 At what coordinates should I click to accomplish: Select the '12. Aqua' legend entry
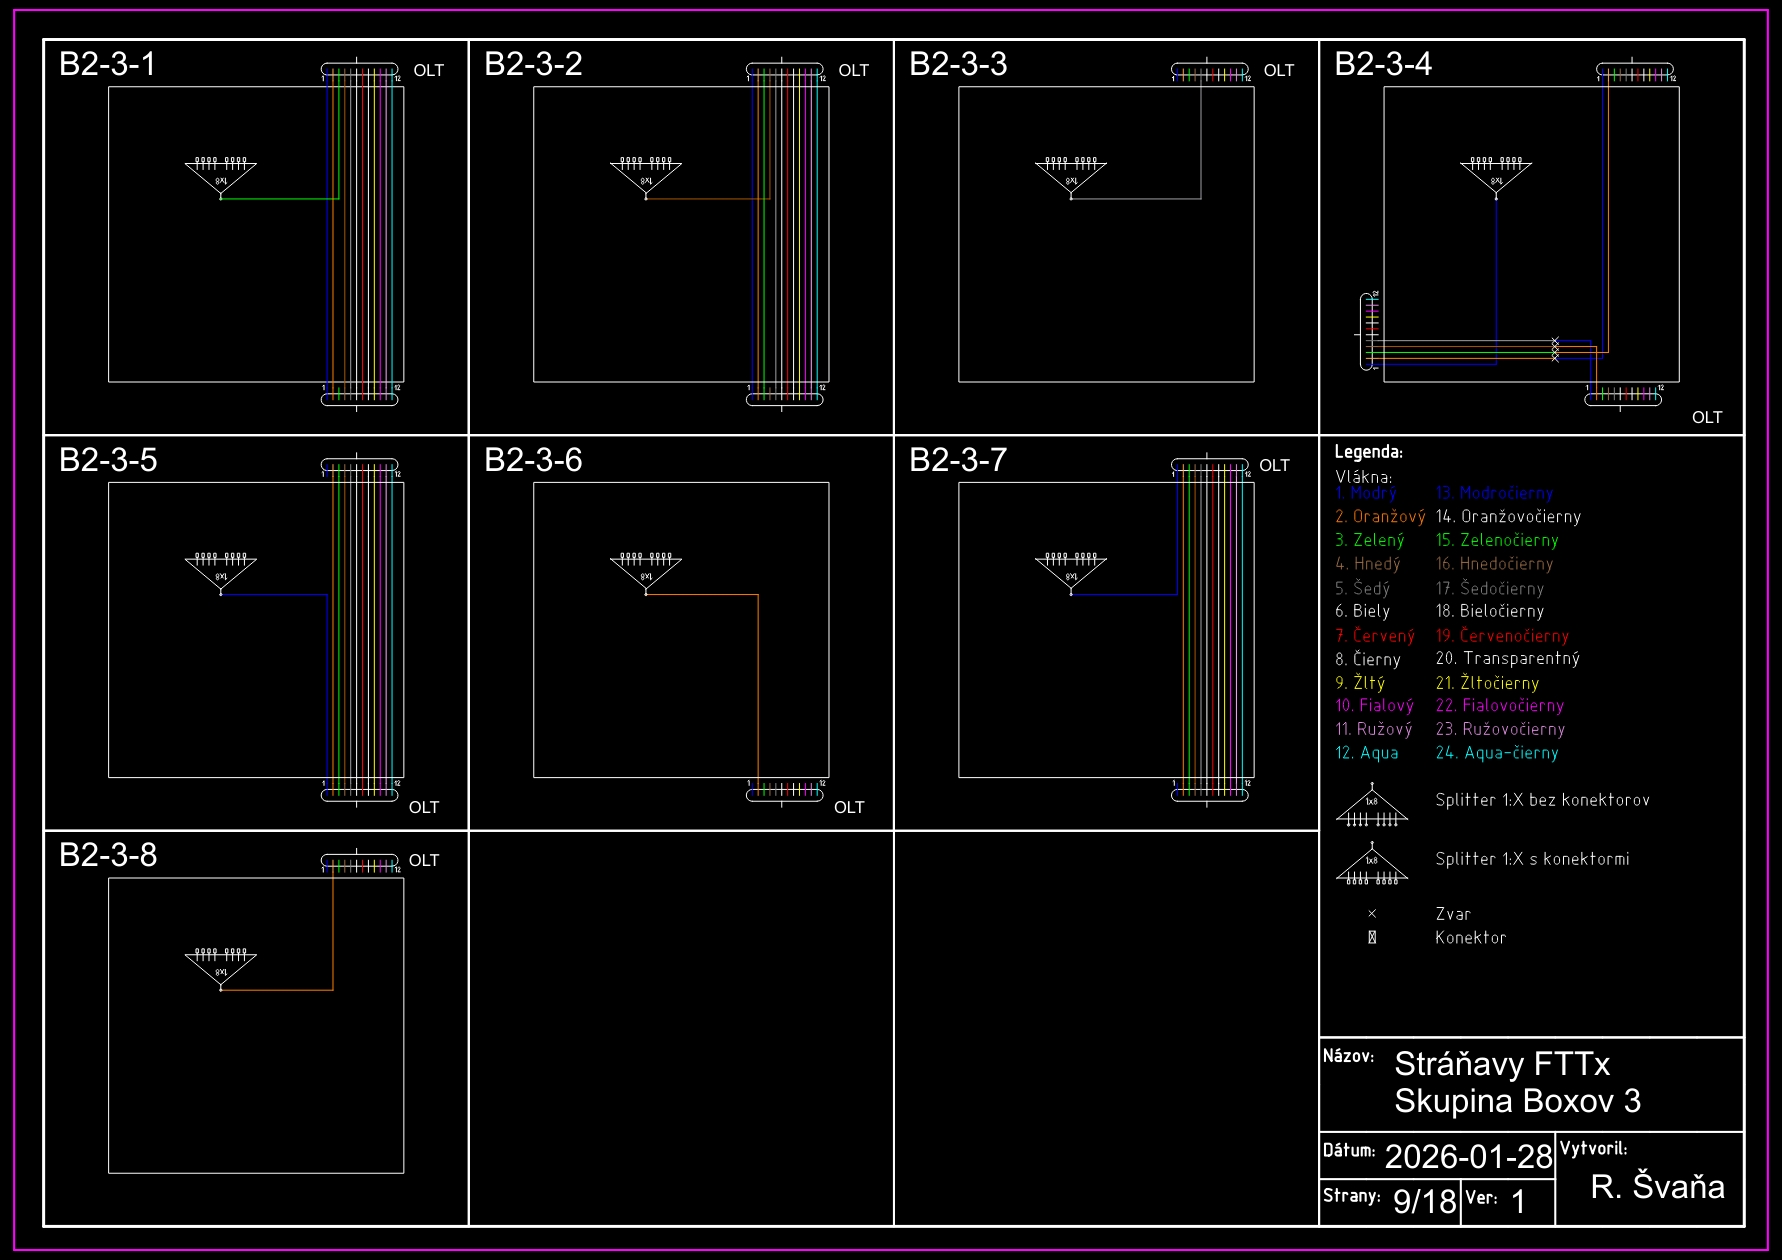1366,753
